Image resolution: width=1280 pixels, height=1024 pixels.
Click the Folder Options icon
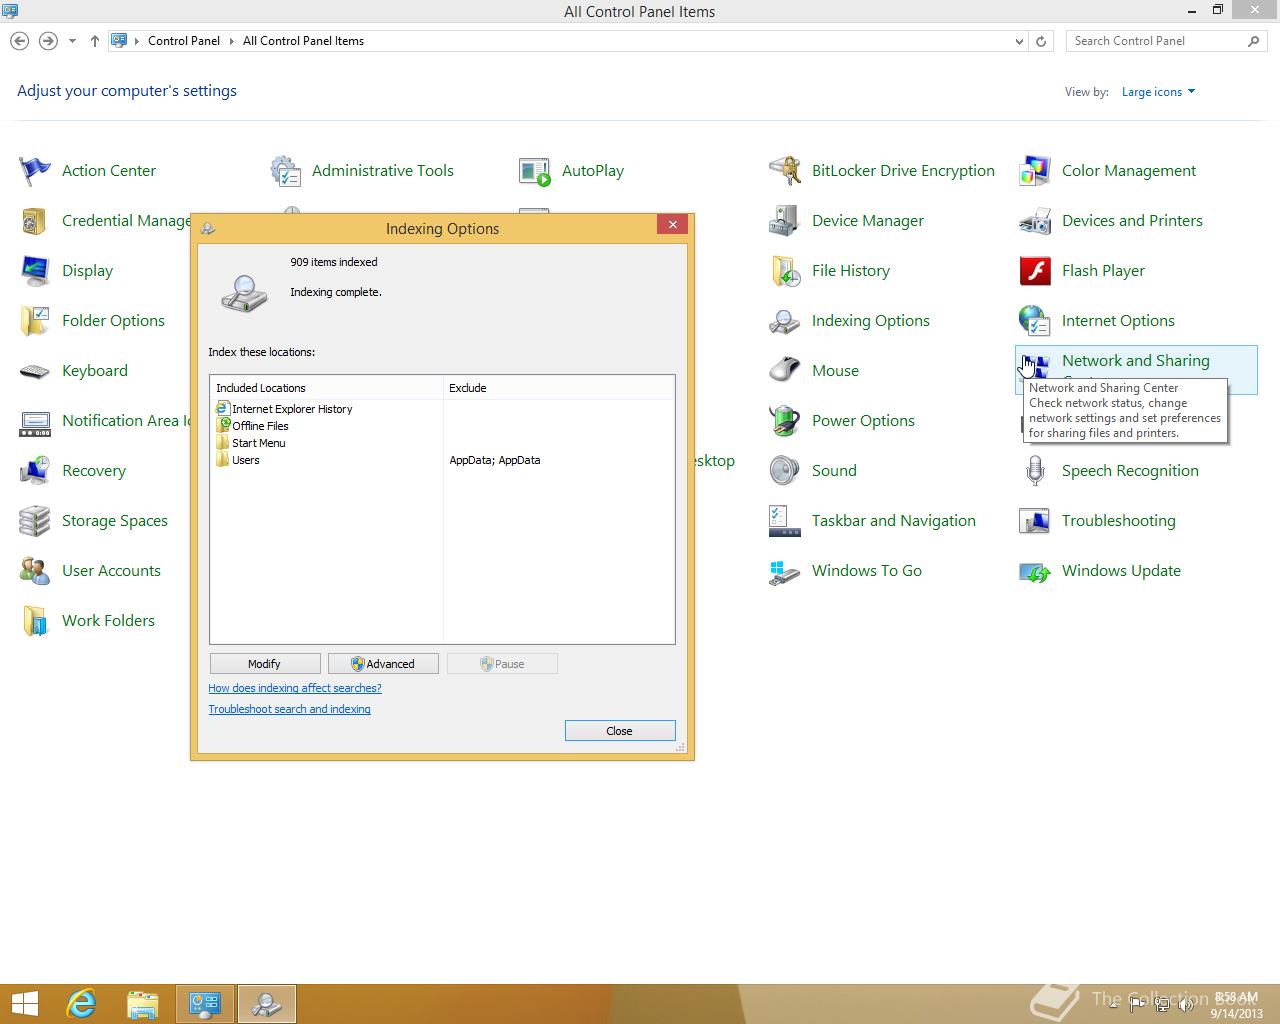pos(35,321)
